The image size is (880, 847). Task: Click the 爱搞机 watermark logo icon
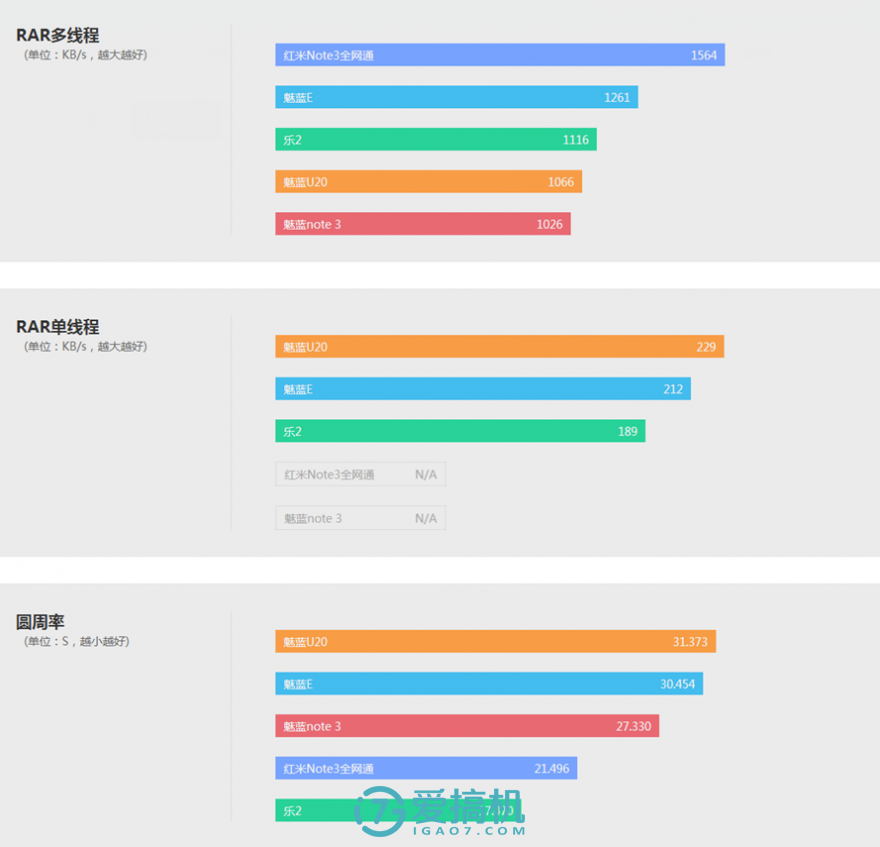point(381,811)
